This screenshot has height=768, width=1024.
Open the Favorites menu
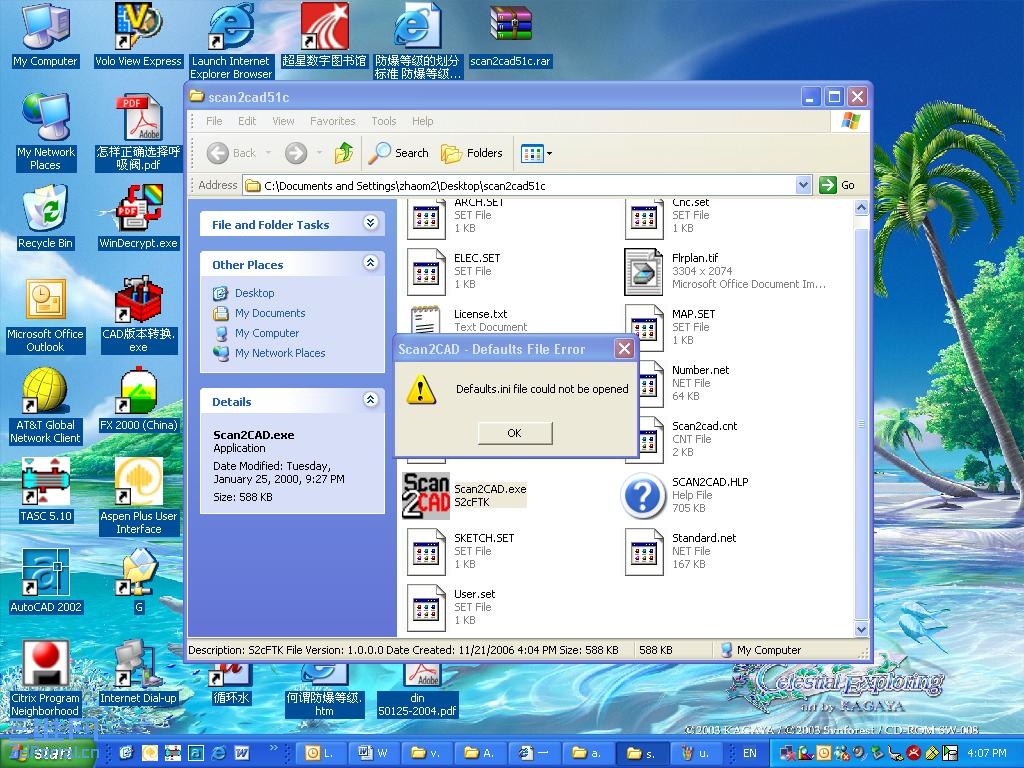coord(332,121)
